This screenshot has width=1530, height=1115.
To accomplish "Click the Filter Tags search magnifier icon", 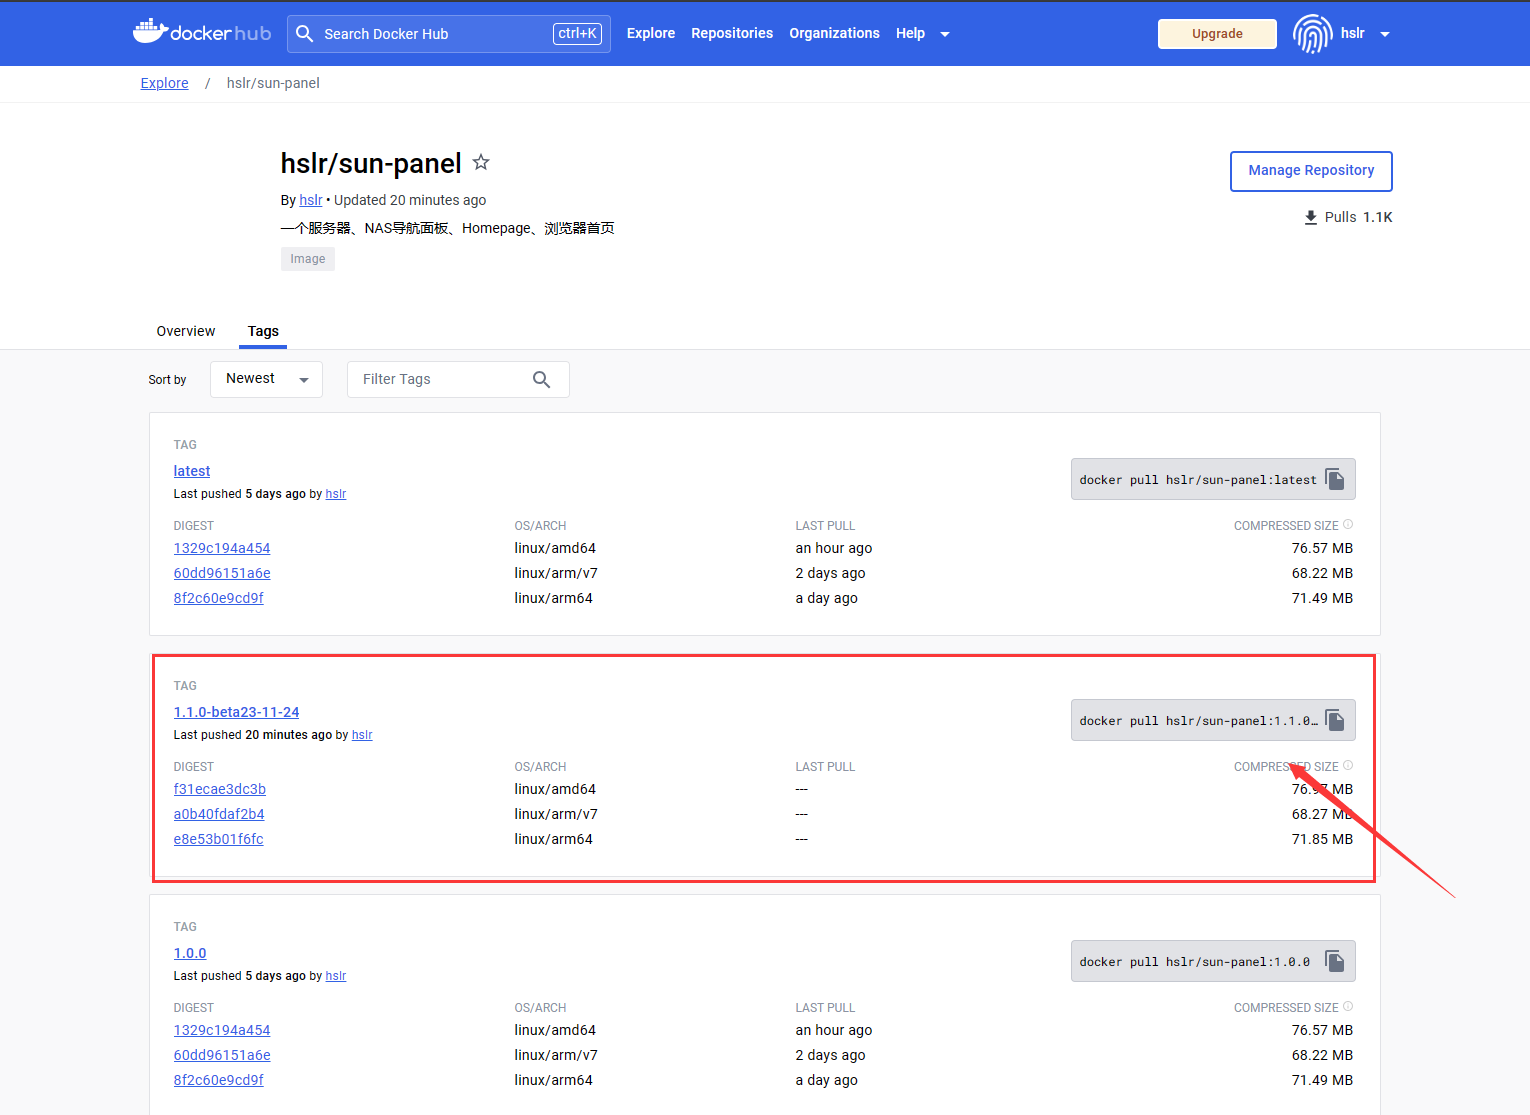I will tap(541, 380).
